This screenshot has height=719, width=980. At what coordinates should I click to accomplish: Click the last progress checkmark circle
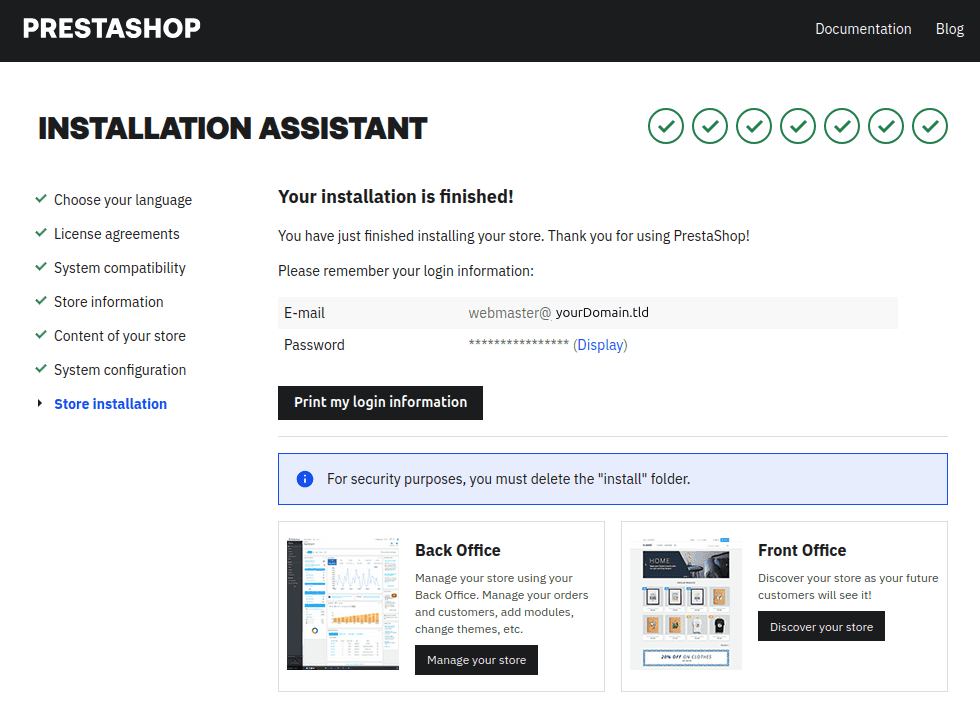[x=930, y=126]
